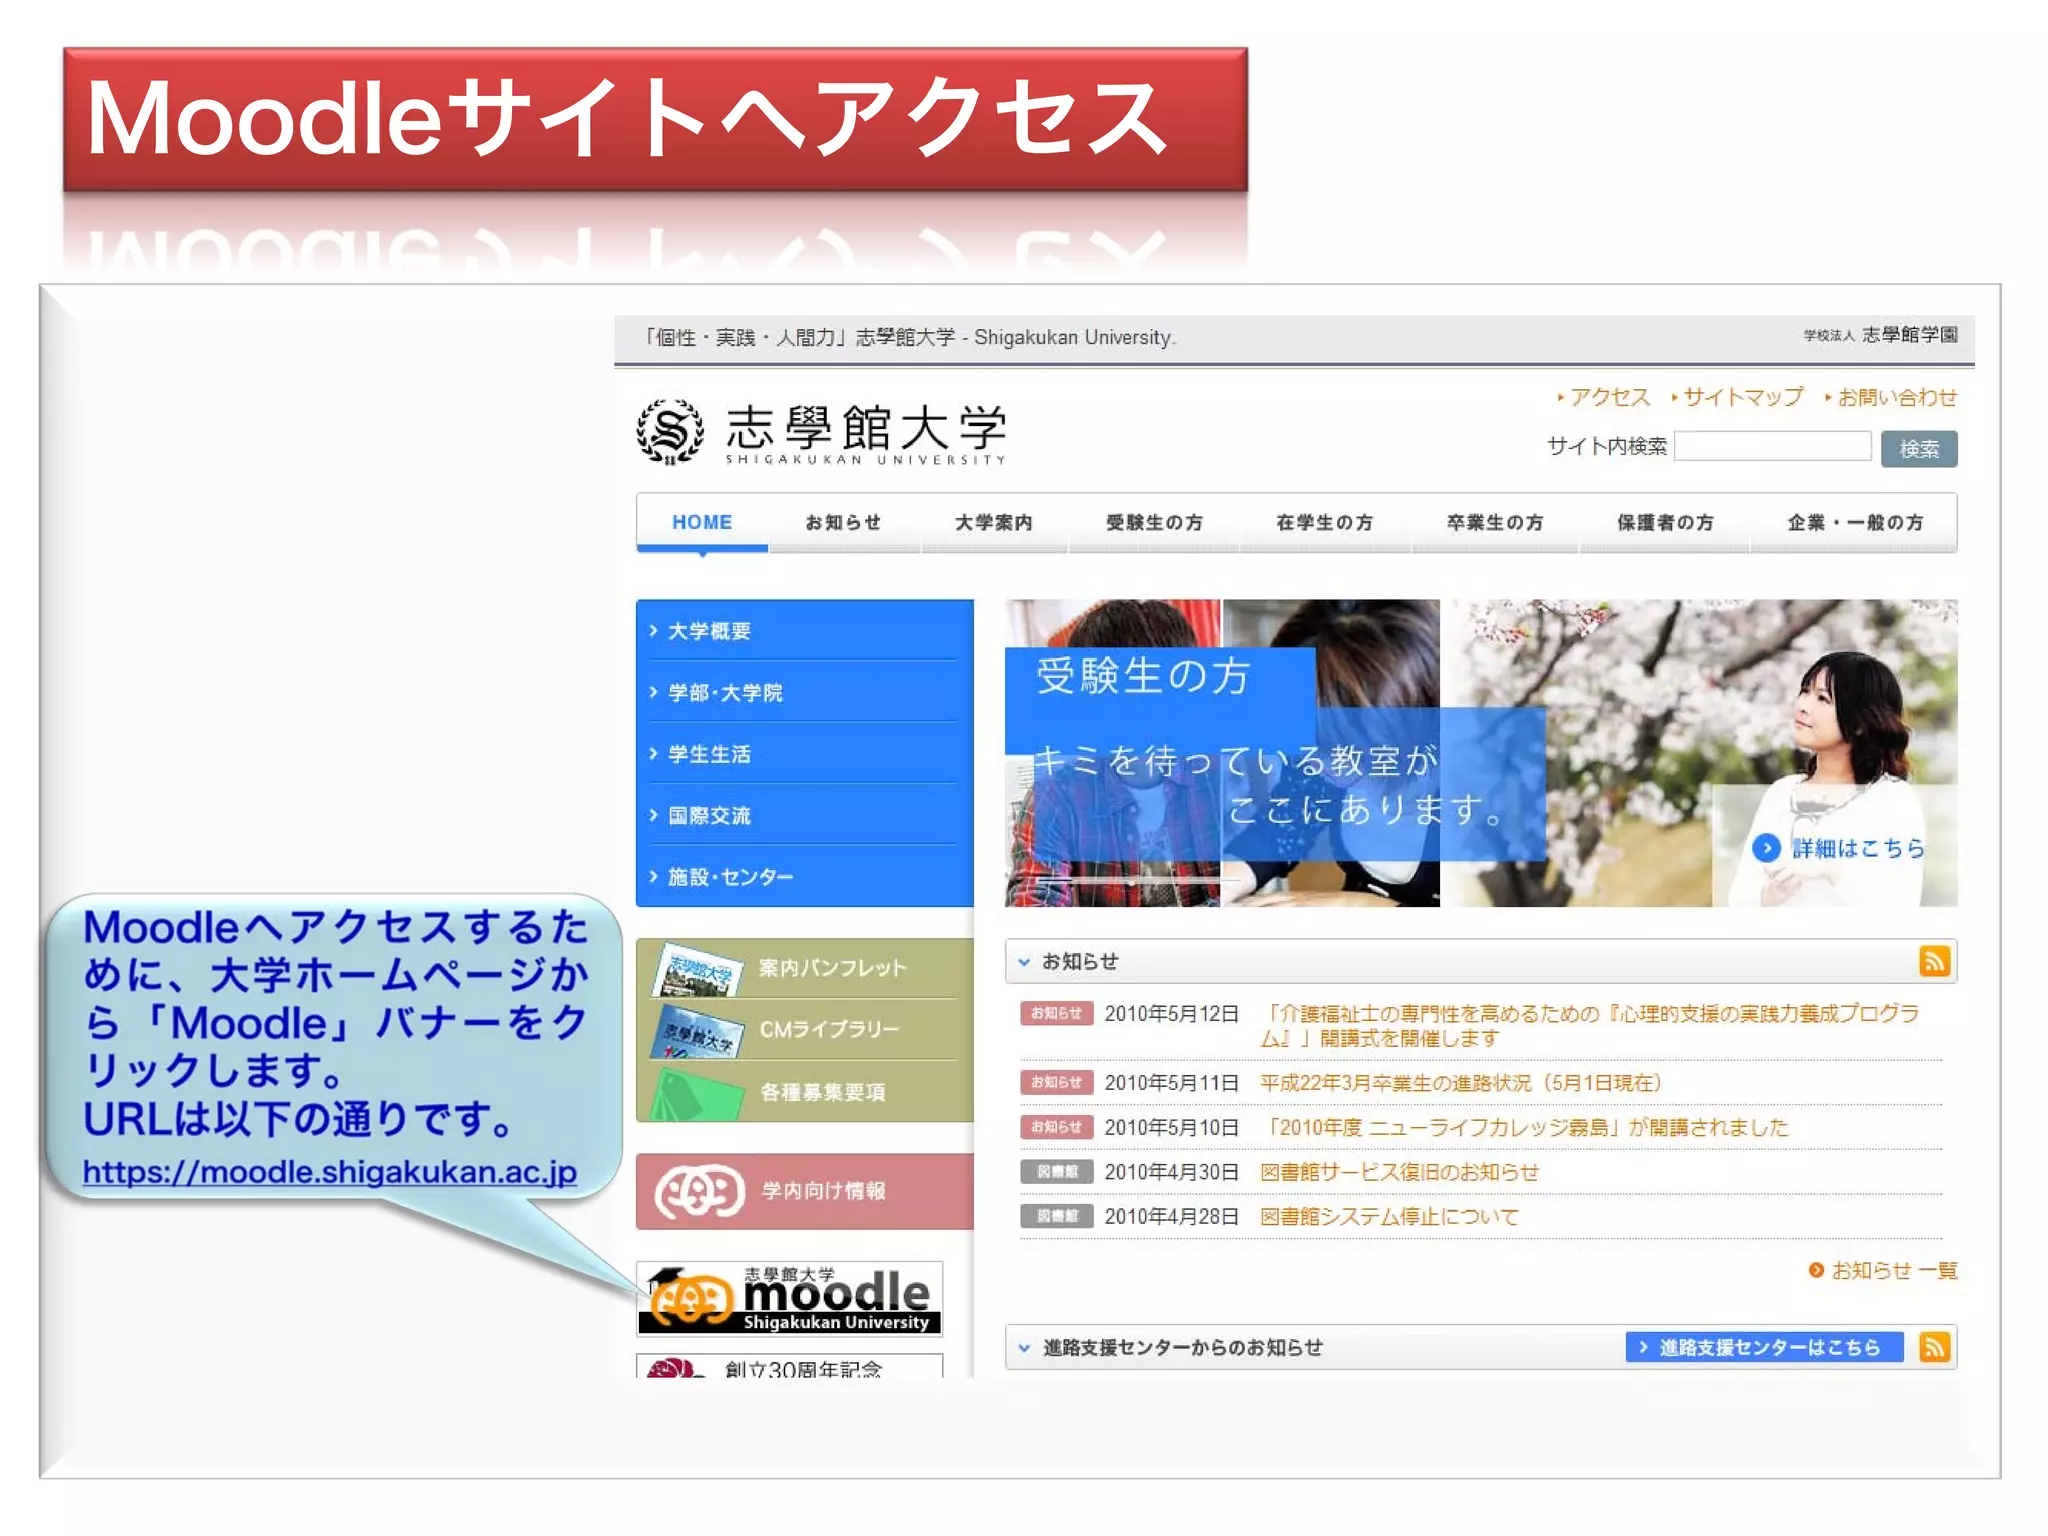
Task: Click the 進路支援センターはこちら button
Action: [1764, 1347]
